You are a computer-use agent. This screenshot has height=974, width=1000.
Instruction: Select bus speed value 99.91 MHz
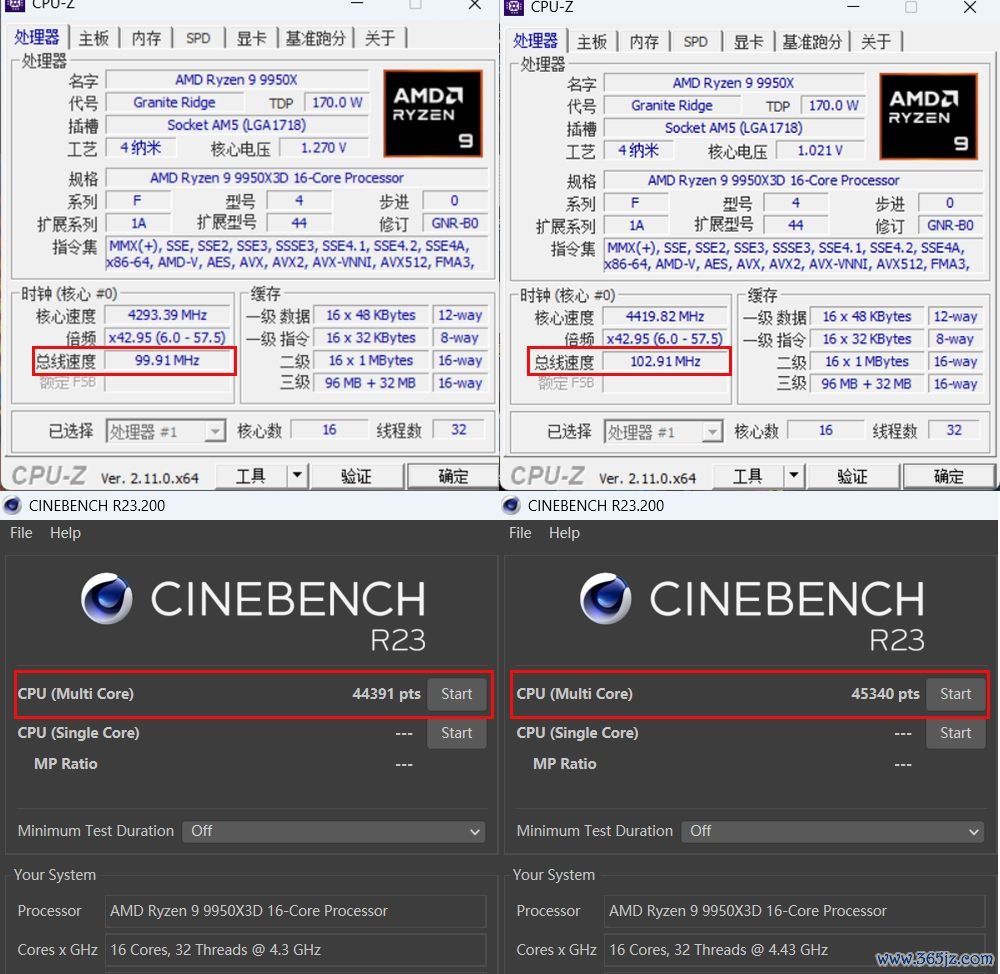167,360
